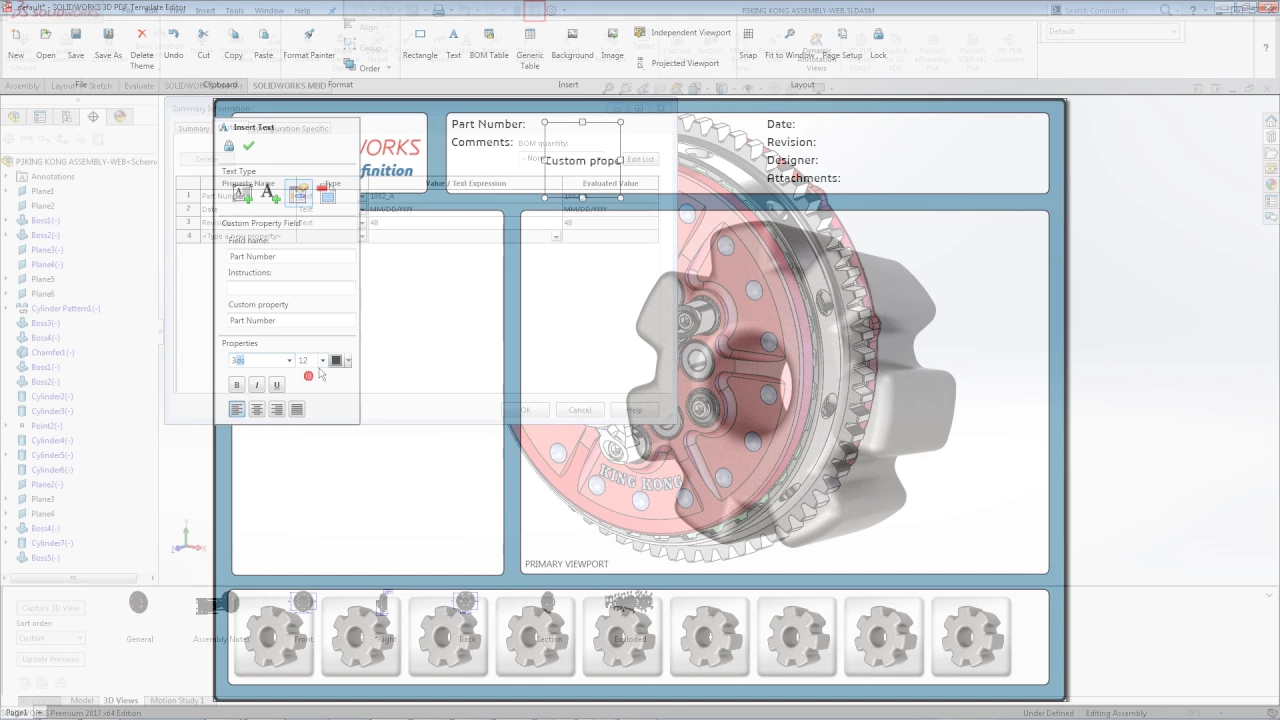Confirm Insert Text with green checkmark
This screenshot has height=720, width=1280.
click(x=249, y=146)
